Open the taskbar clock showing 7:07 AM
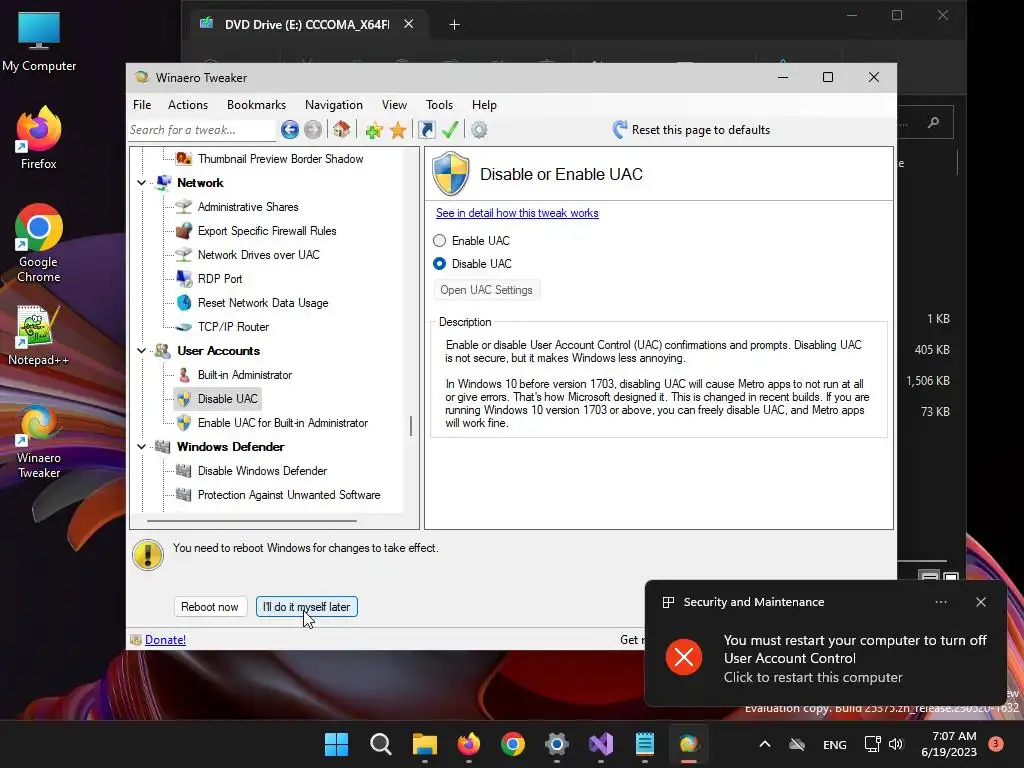This screenshot has width=1024, height=768. pos(948,744)
